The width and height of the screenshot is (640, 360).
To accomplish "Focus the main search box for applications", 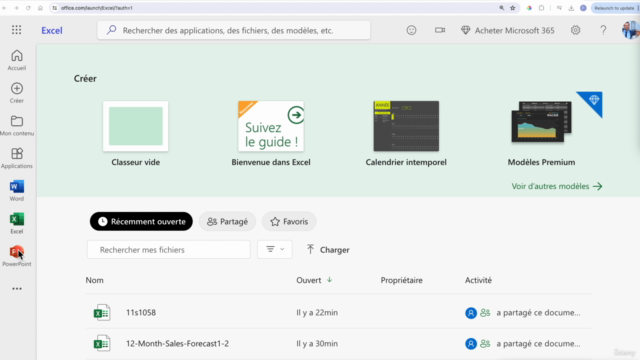I will click(234, 30).
